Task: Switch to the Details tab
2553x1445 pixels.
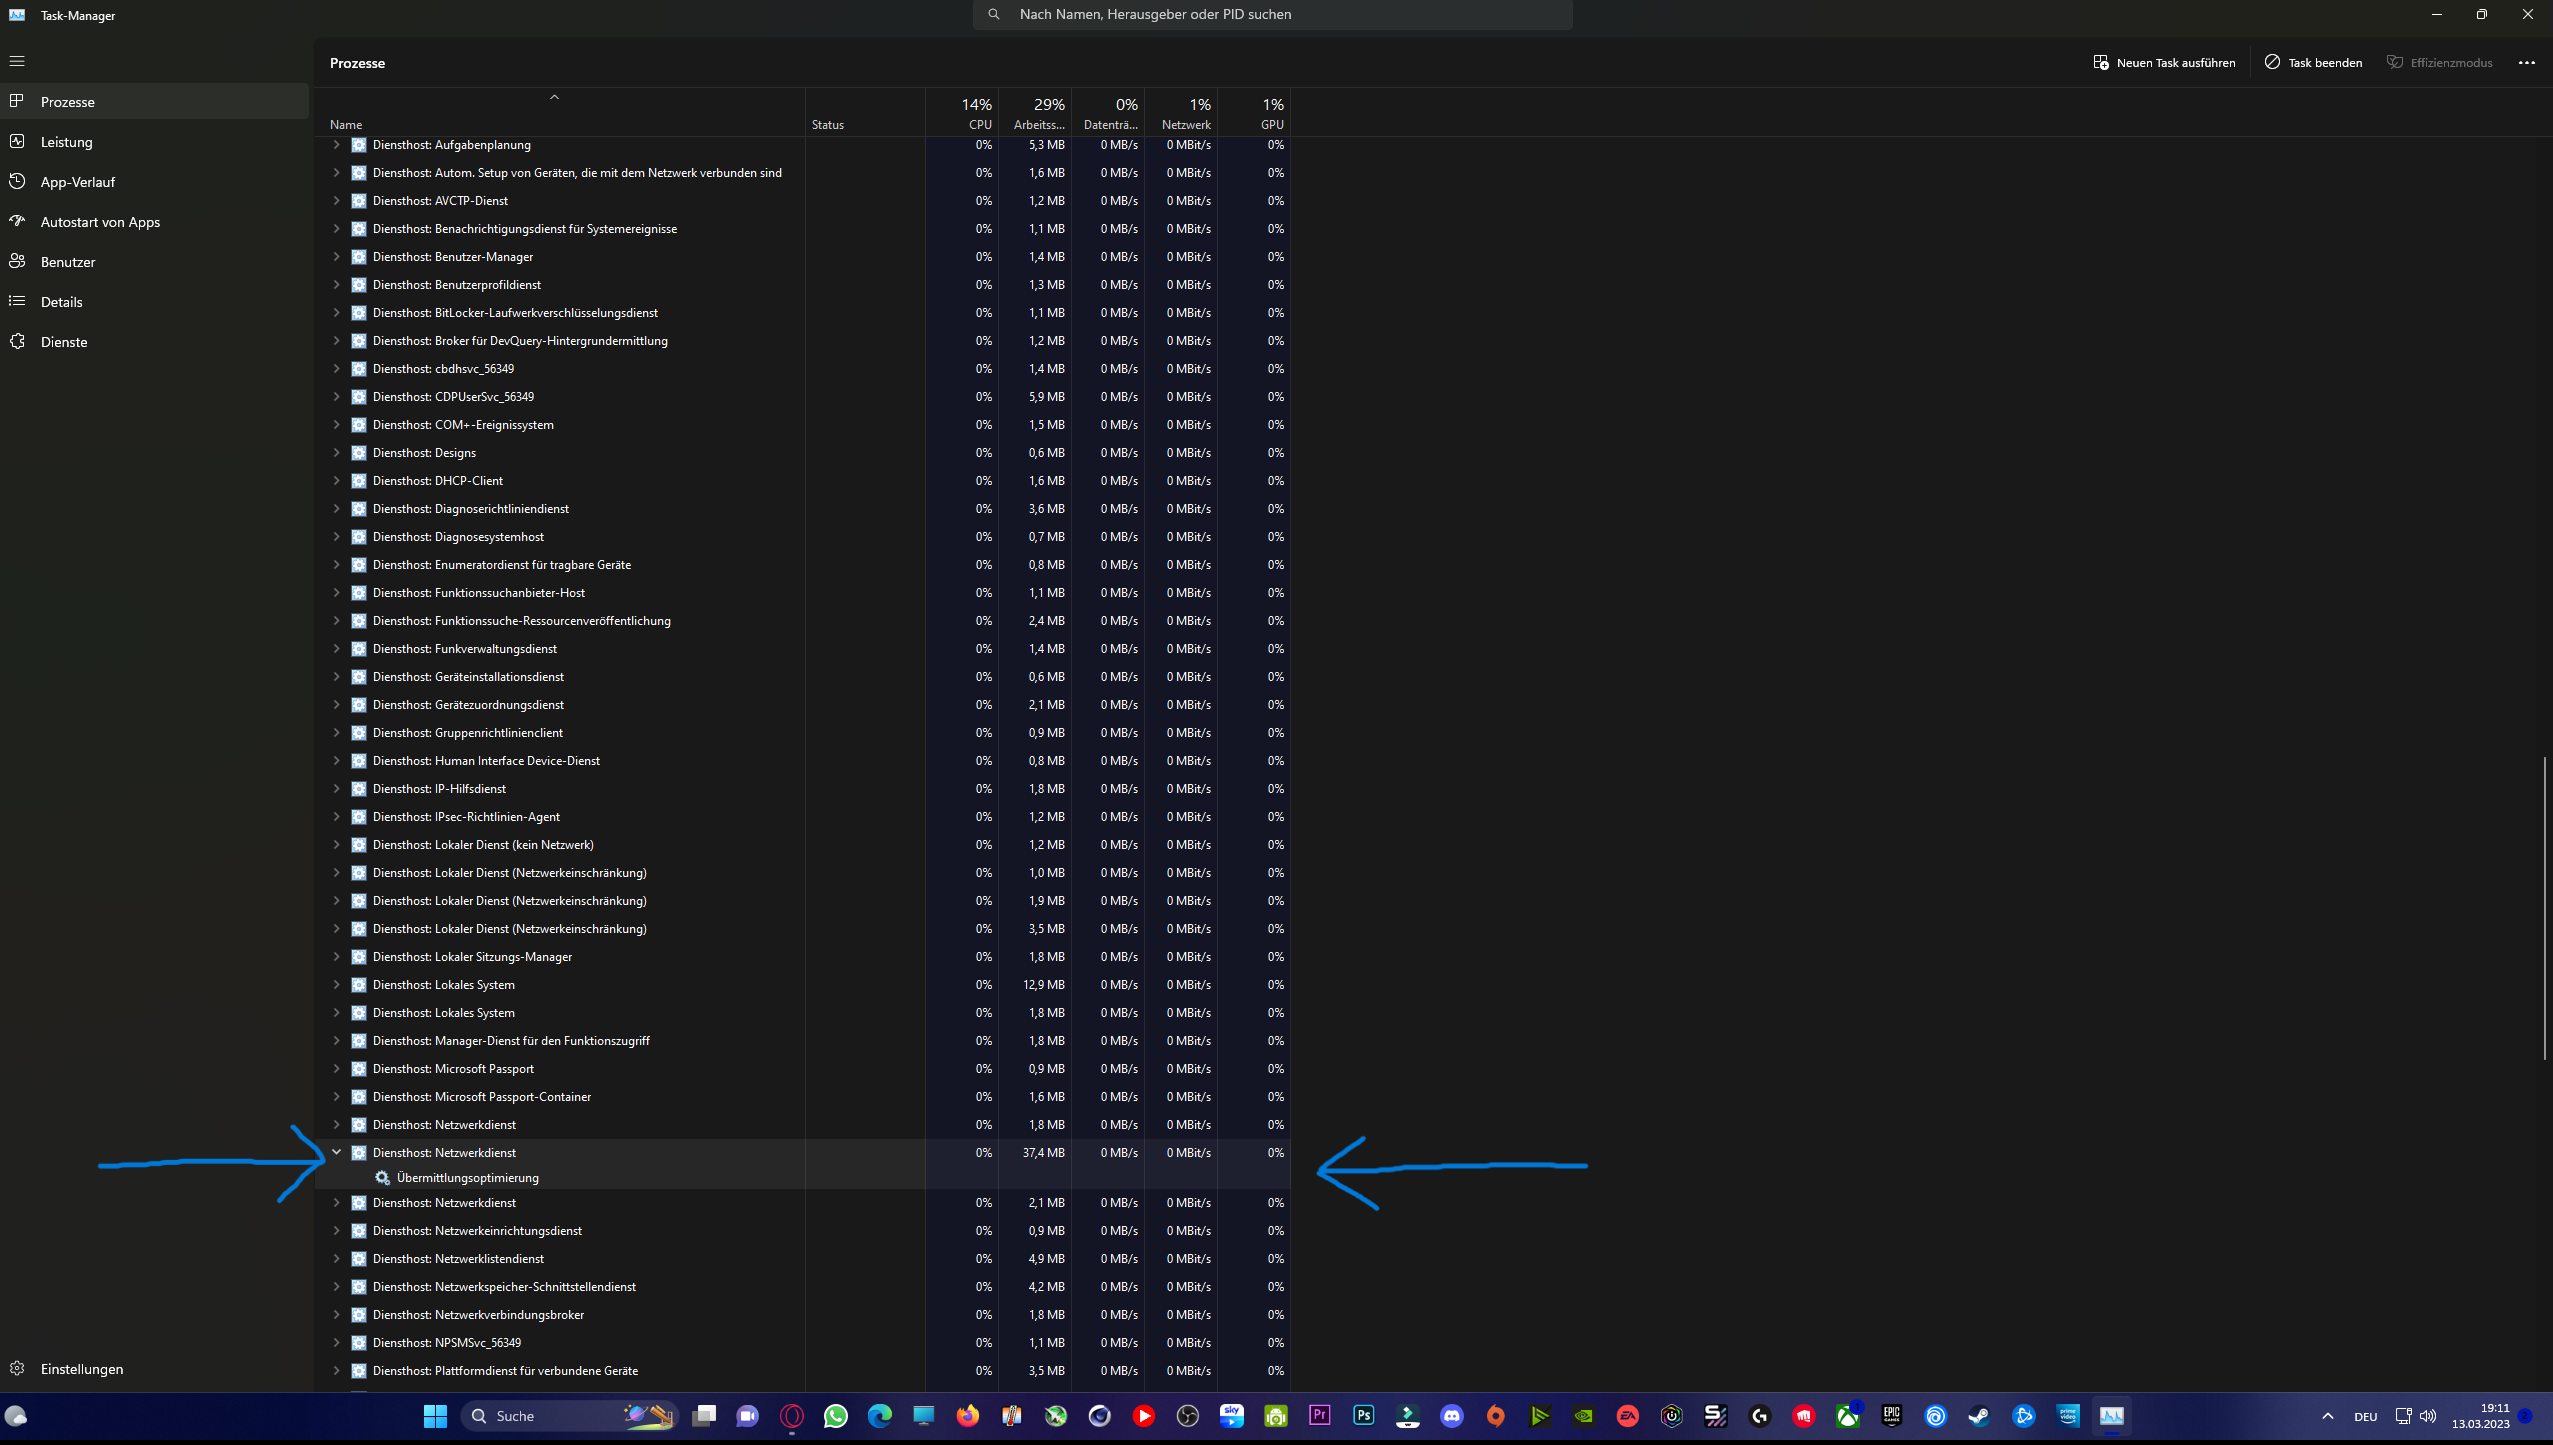Action: point(62,302)
